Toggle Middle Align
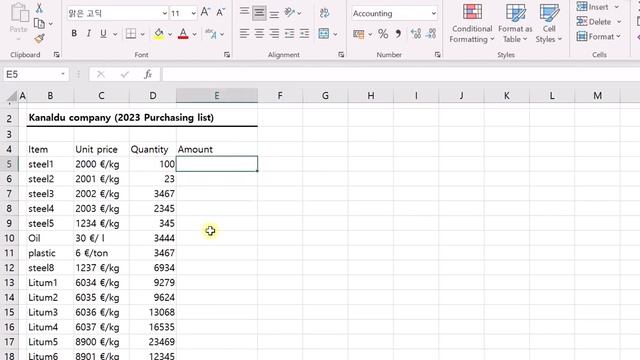Image resolution: width=640 pixels, height=360 pixels. (259, 13)
